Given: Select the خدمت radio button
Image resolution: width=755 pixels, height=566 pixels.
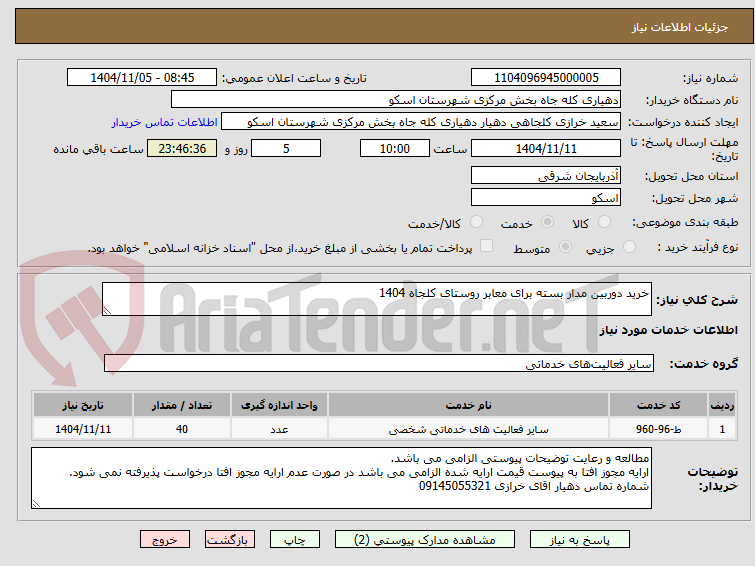Looking at the screenshot, I should [x=547, y=222].
